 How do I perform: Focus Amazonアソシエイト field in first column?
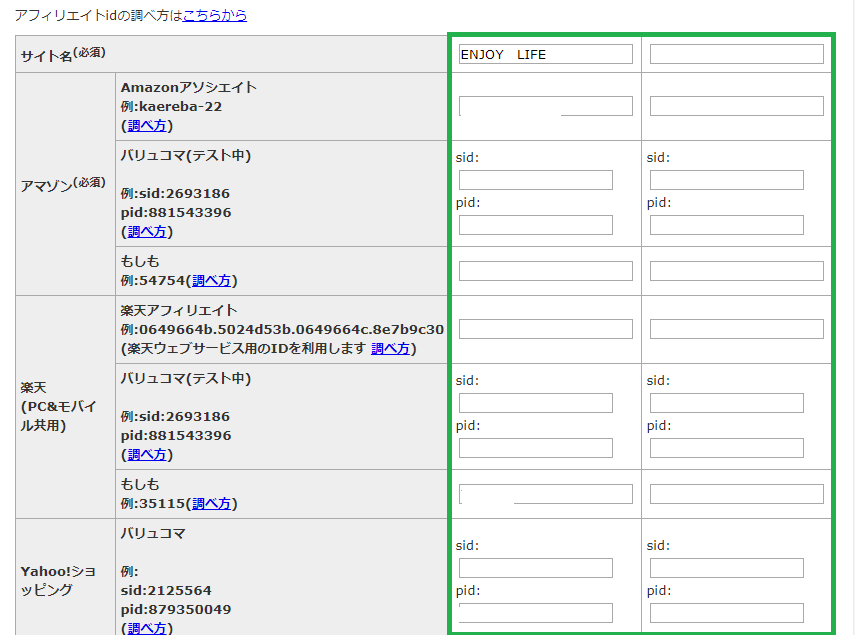click(x=546, y=106)
